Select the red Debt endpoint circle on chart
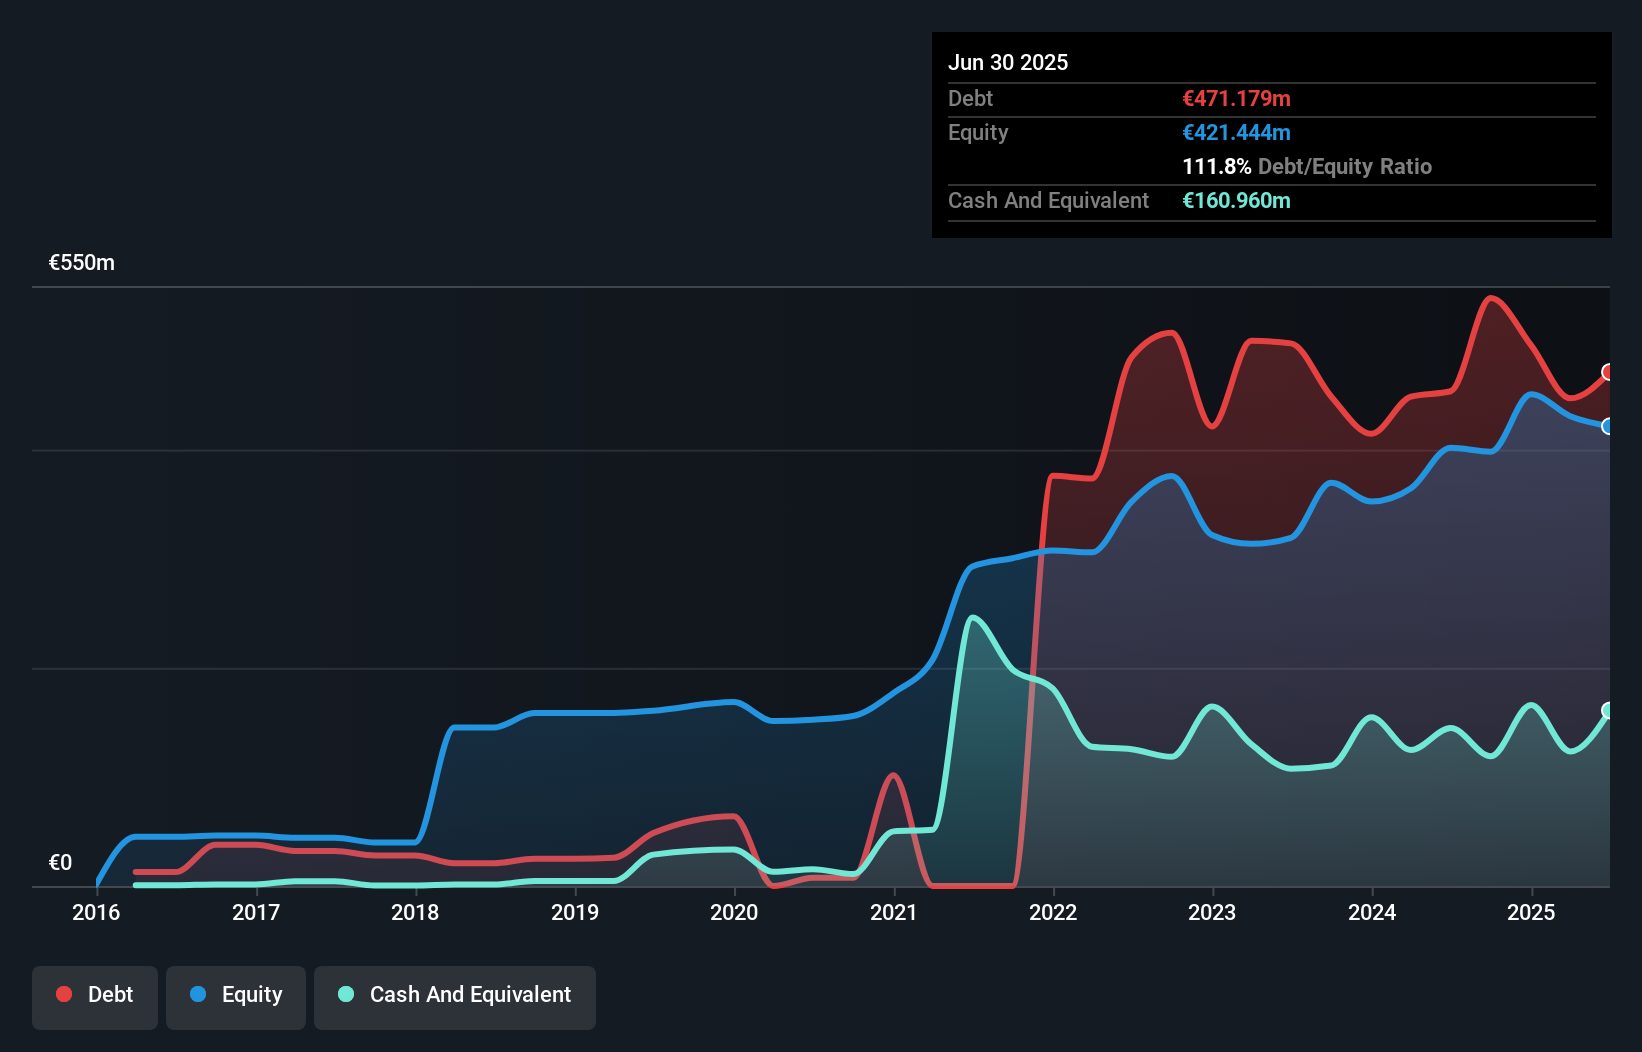 pos(1608,374)
